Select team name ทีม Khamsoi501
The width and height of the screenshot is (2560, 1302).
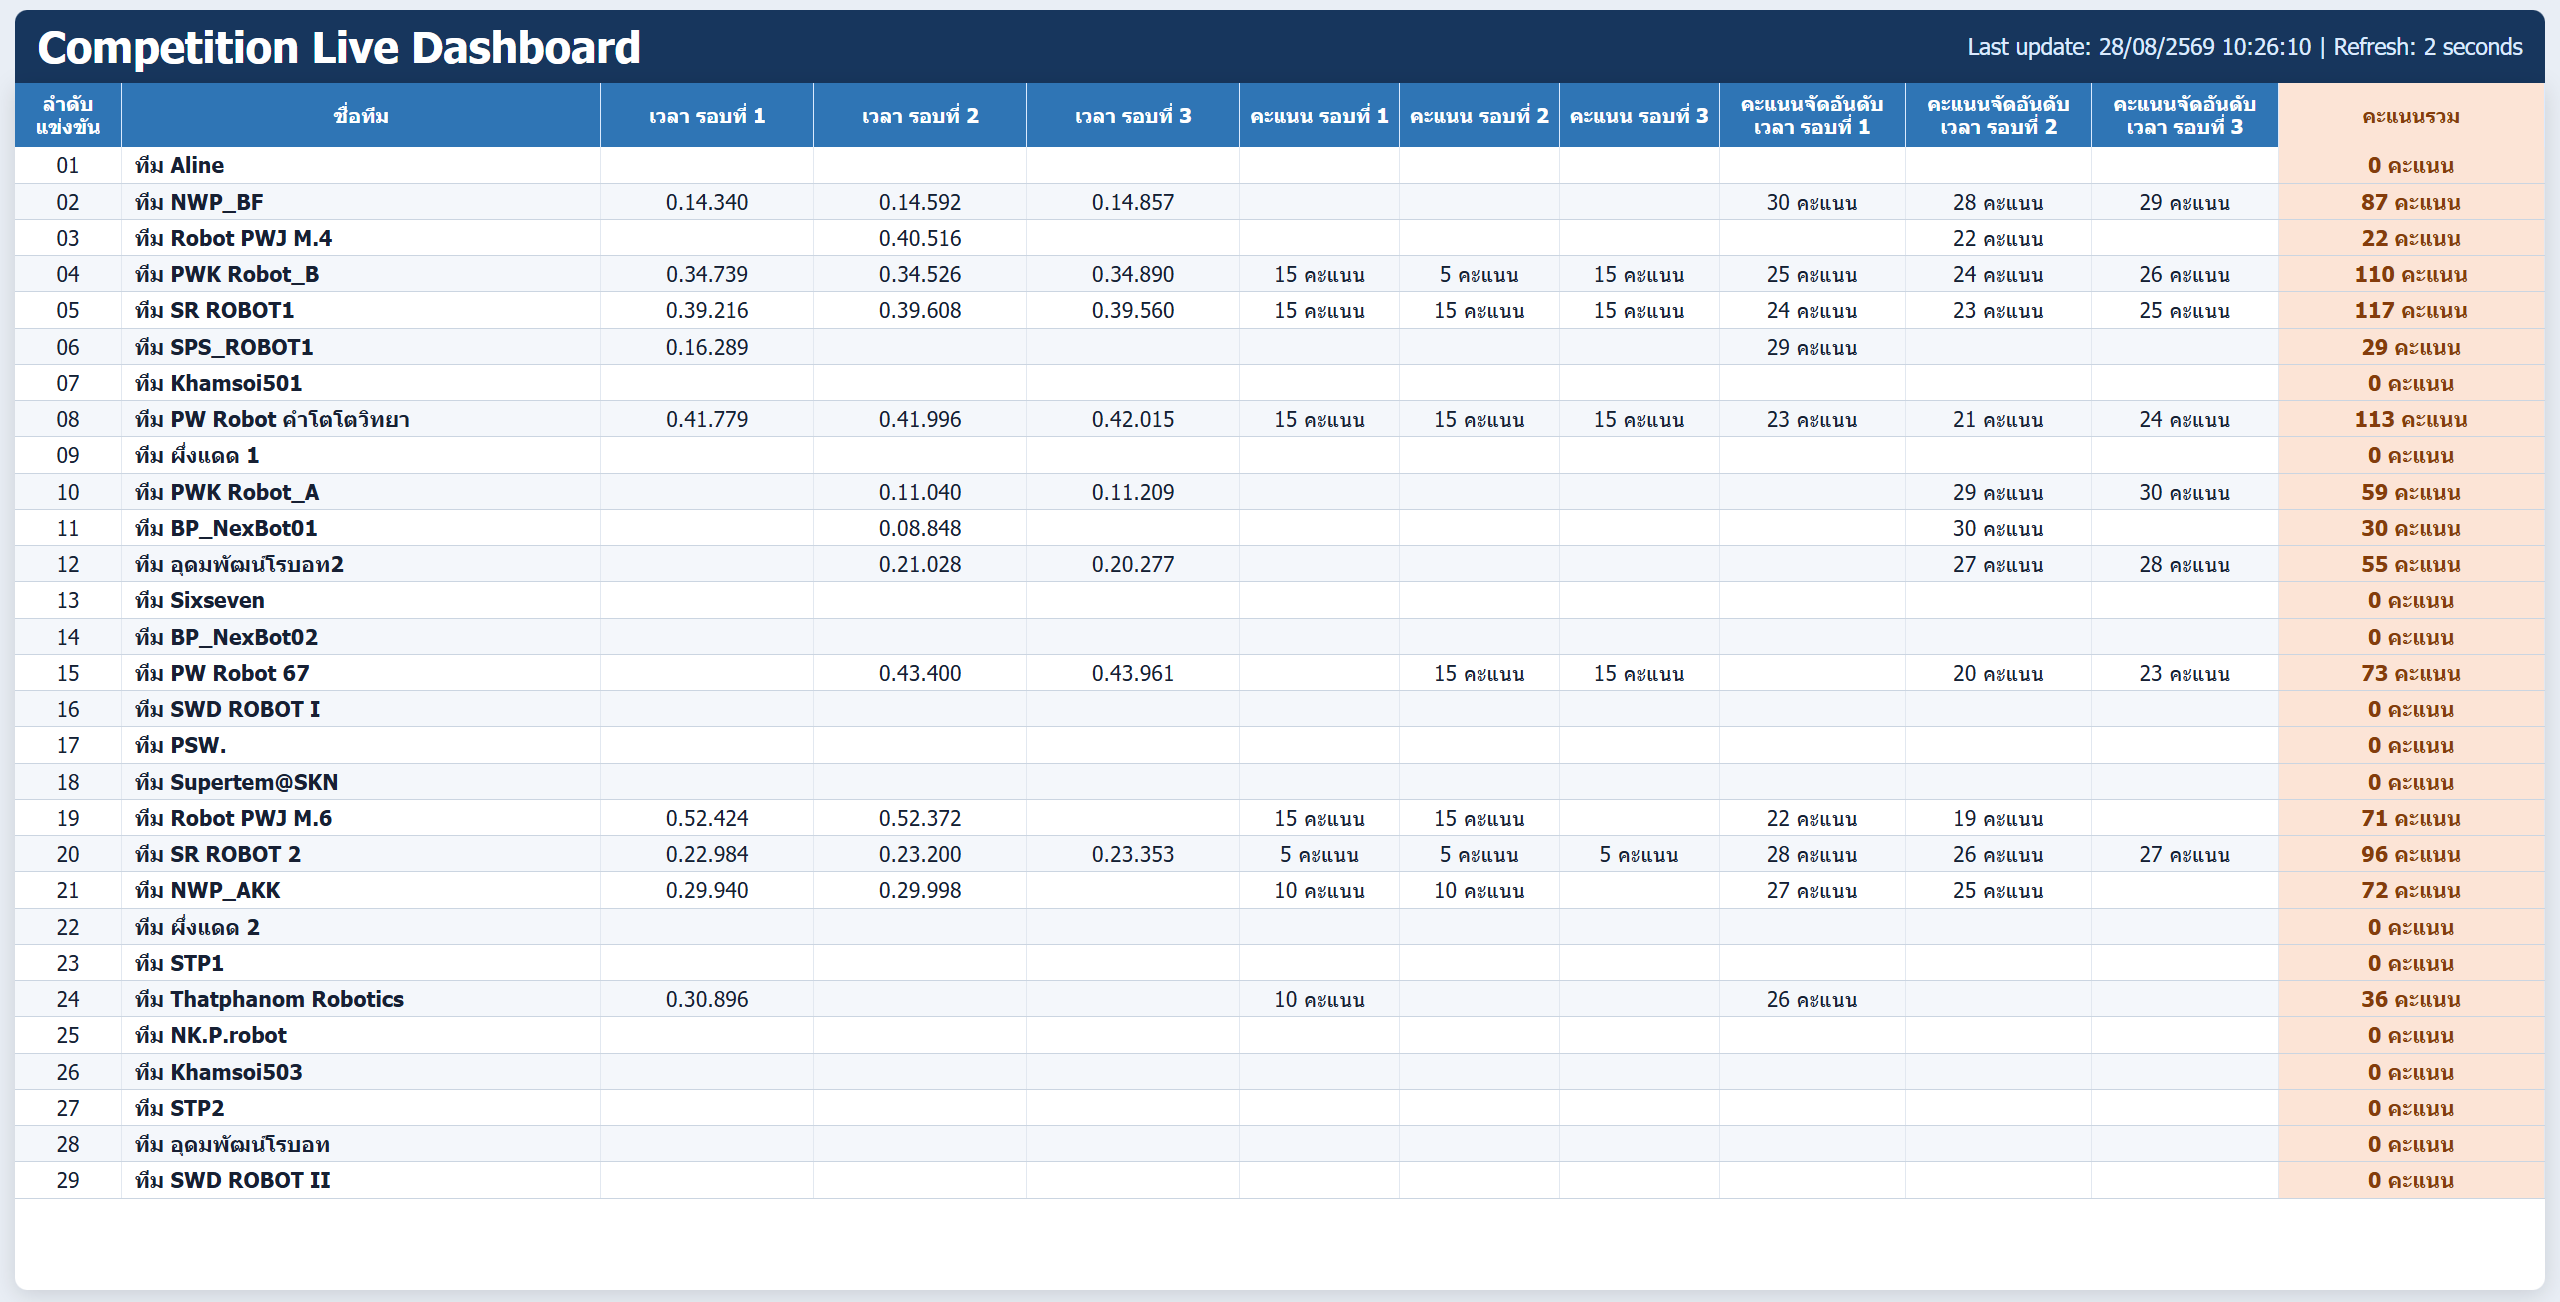[x=218, y=383]
